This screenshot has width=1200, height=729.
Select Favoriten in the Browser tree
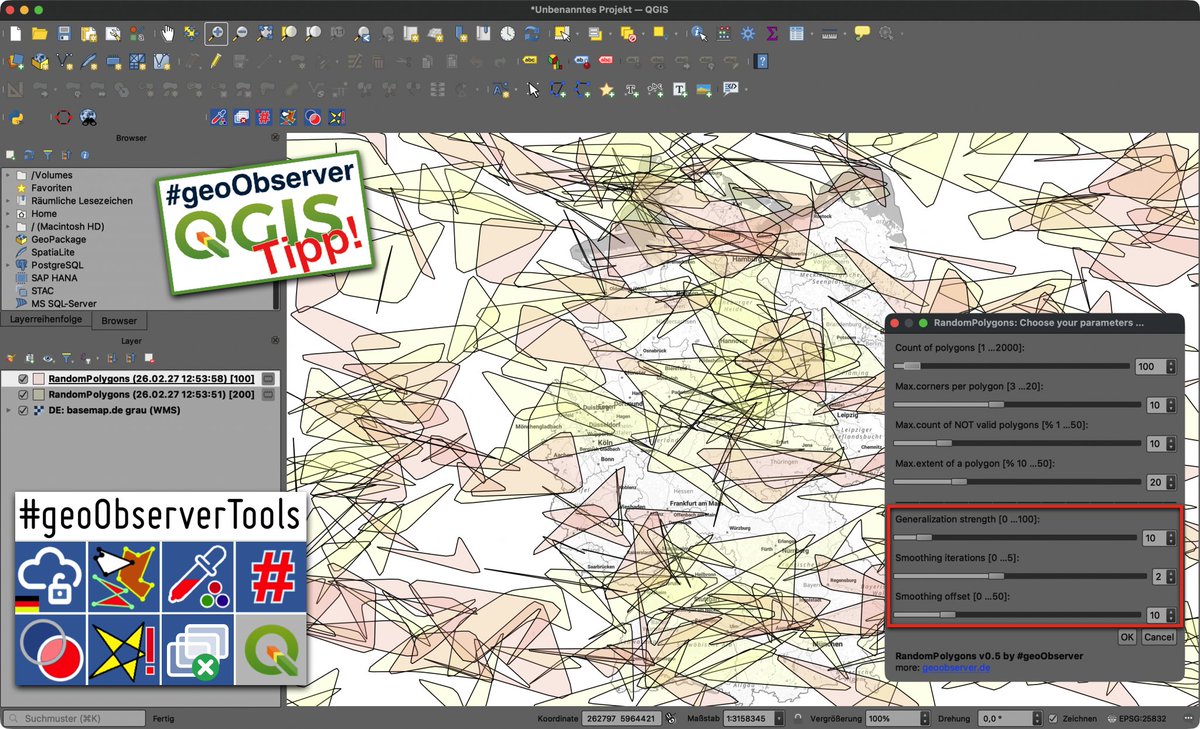pyautogui.click(x=51, y=188)
